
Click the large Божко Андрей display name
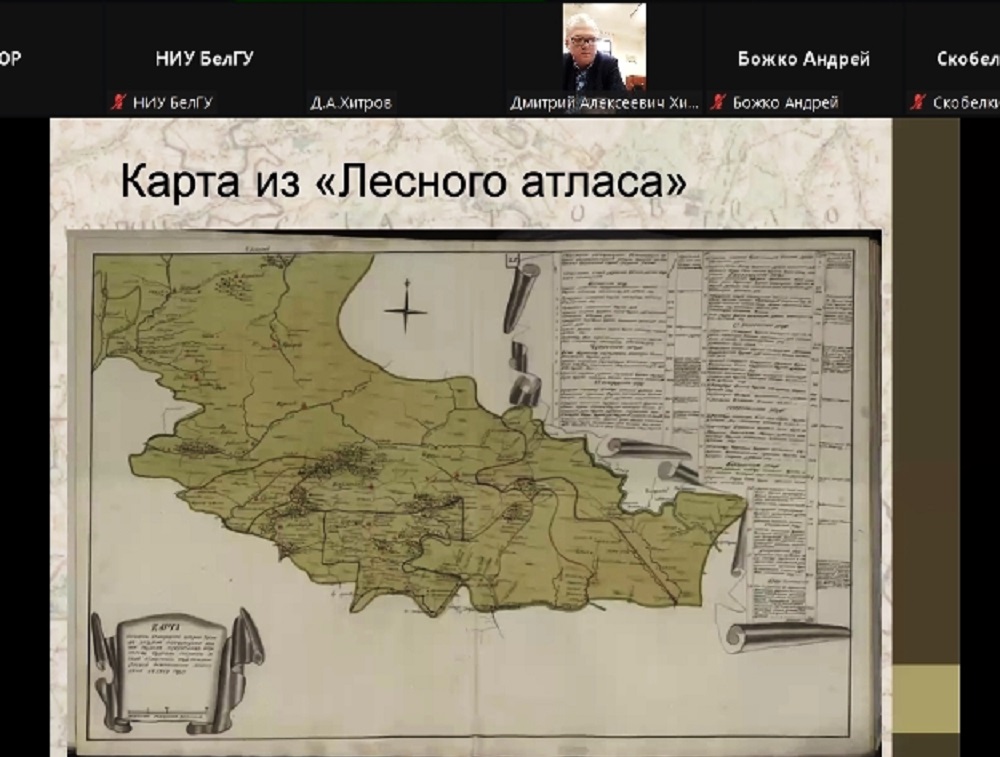804,59
